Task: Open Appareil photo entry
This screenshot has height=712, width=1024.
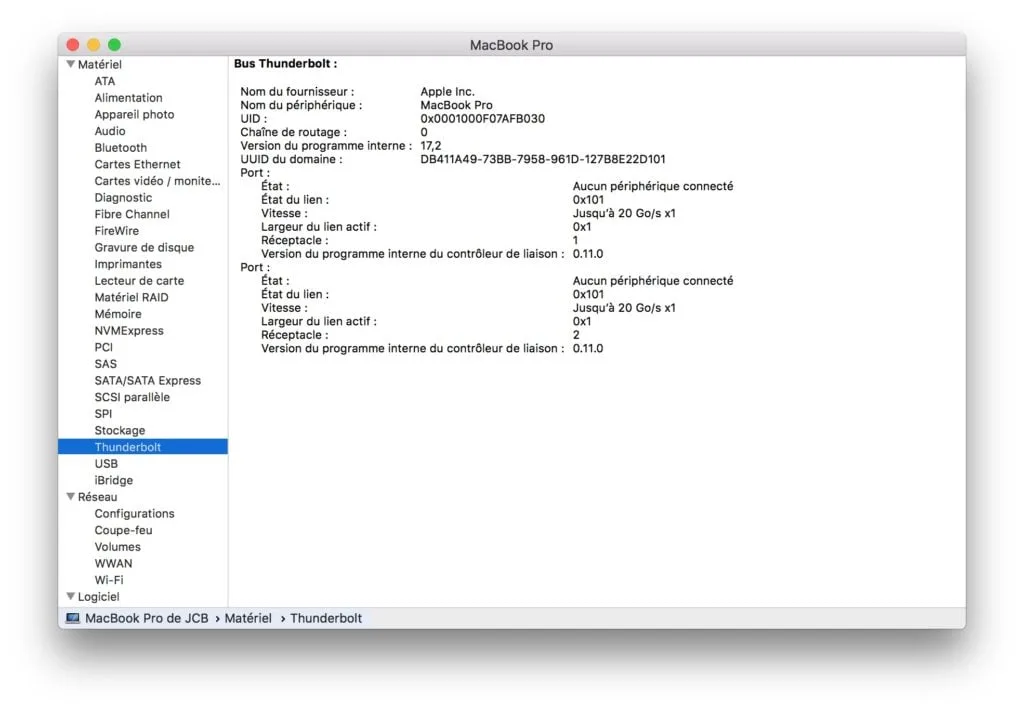Action: (134, 114)
